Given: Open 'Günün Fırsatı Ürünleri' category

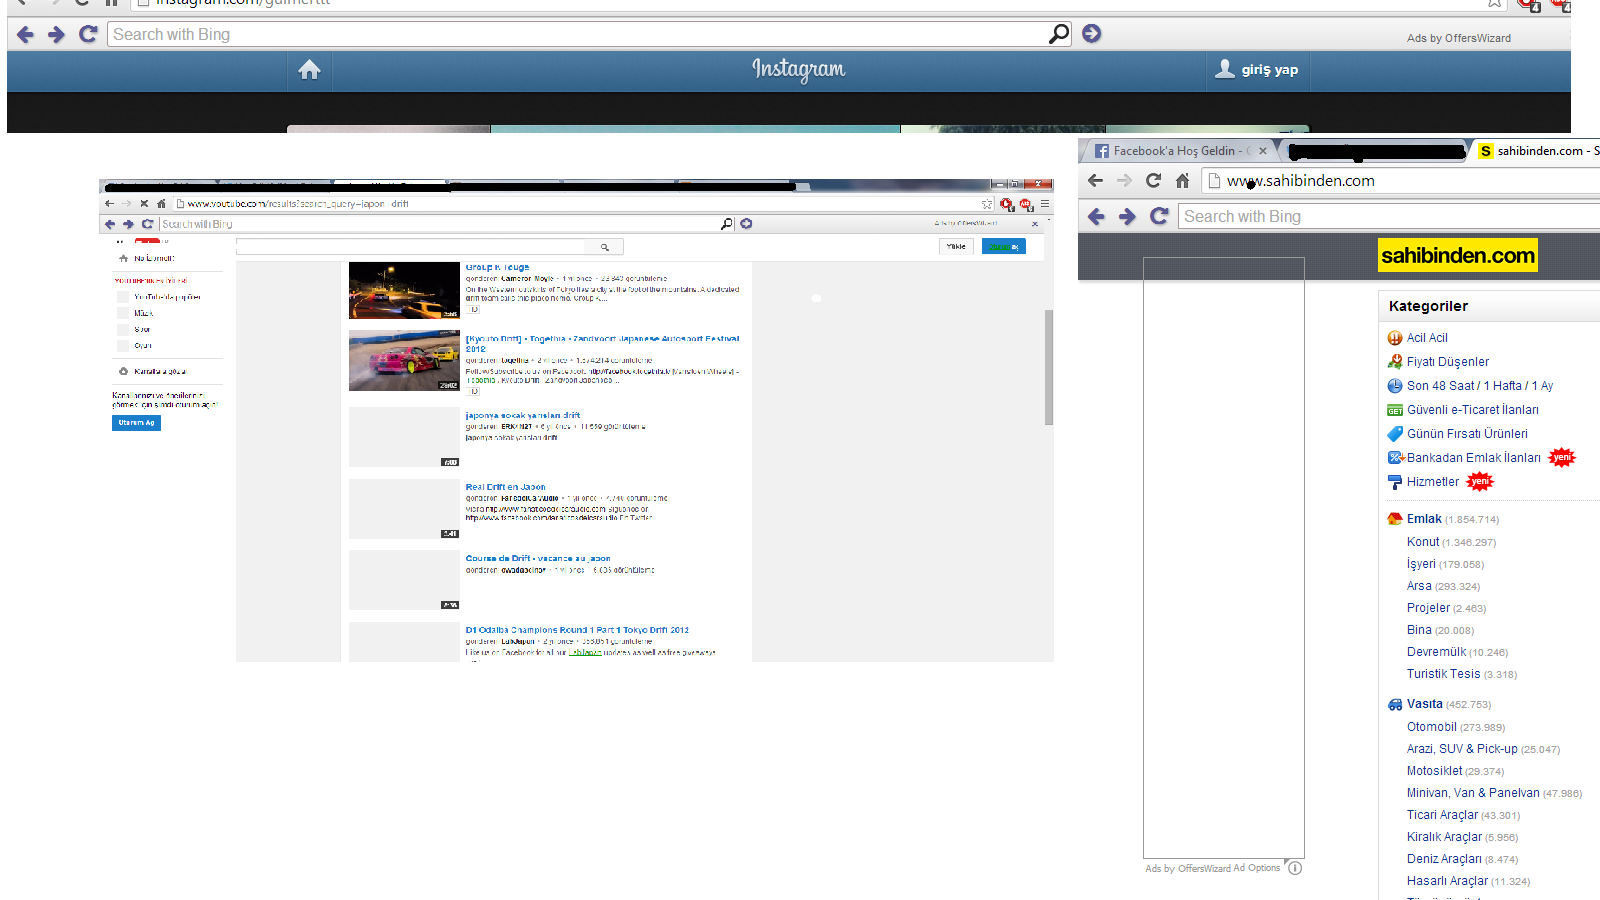Looking at the screenshot, I should pyautogui.click(x=1467, y=434).
